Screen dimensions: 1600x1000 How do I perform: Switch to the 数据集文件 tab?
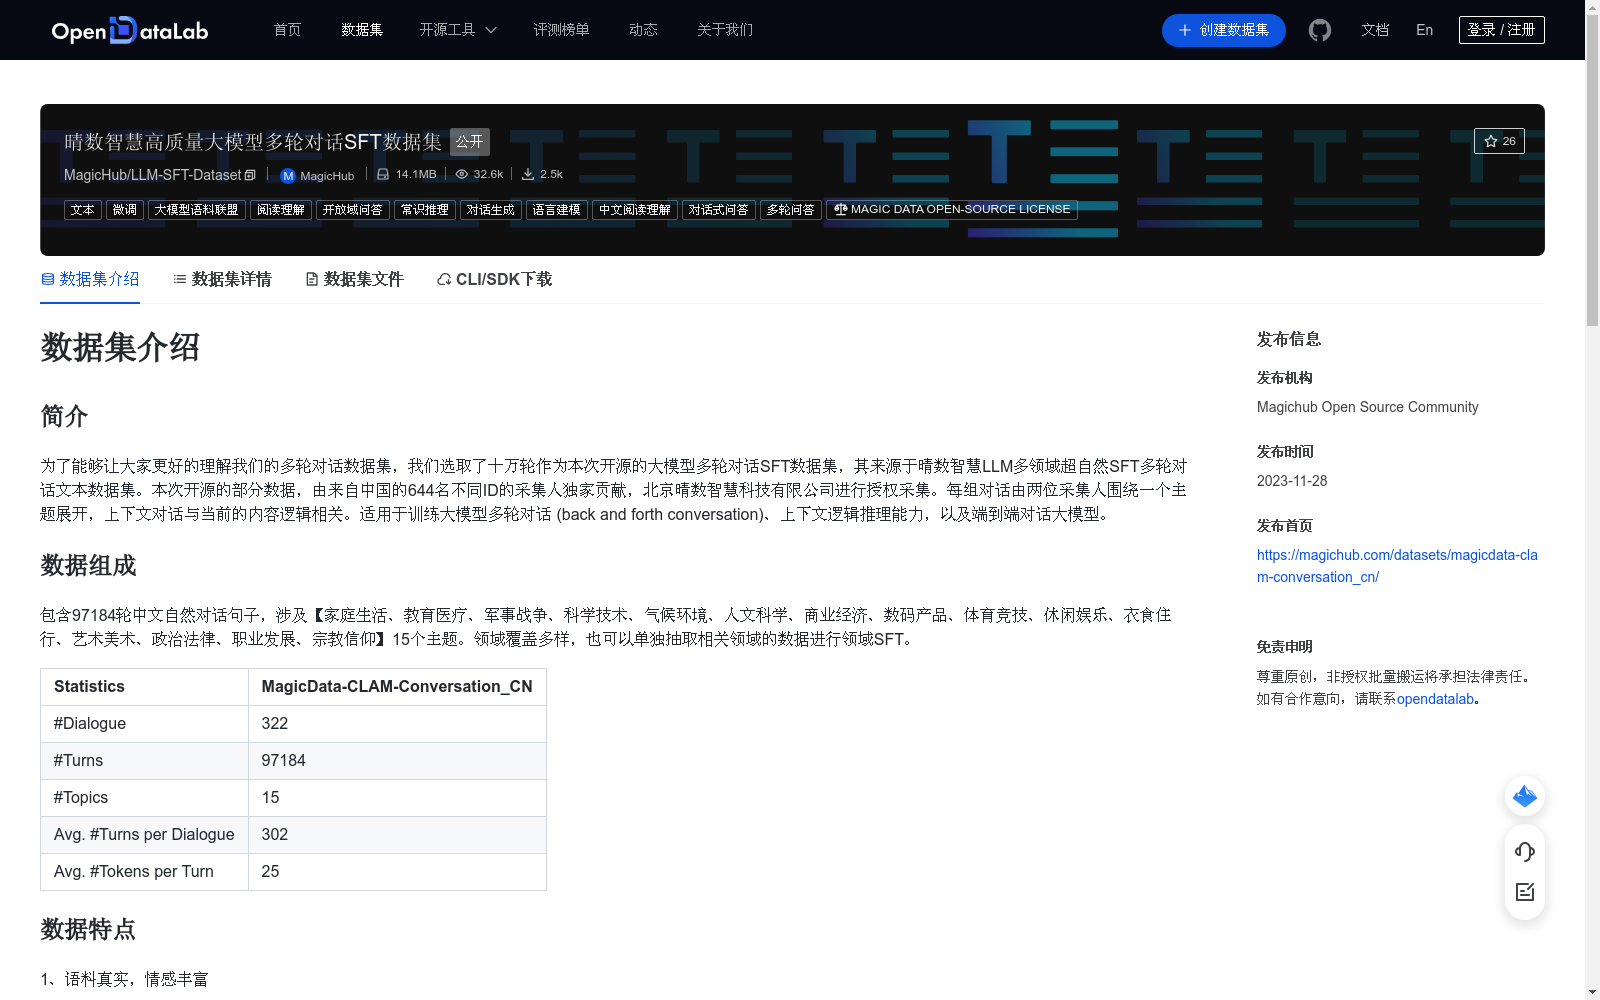click(x=354, y=279)
